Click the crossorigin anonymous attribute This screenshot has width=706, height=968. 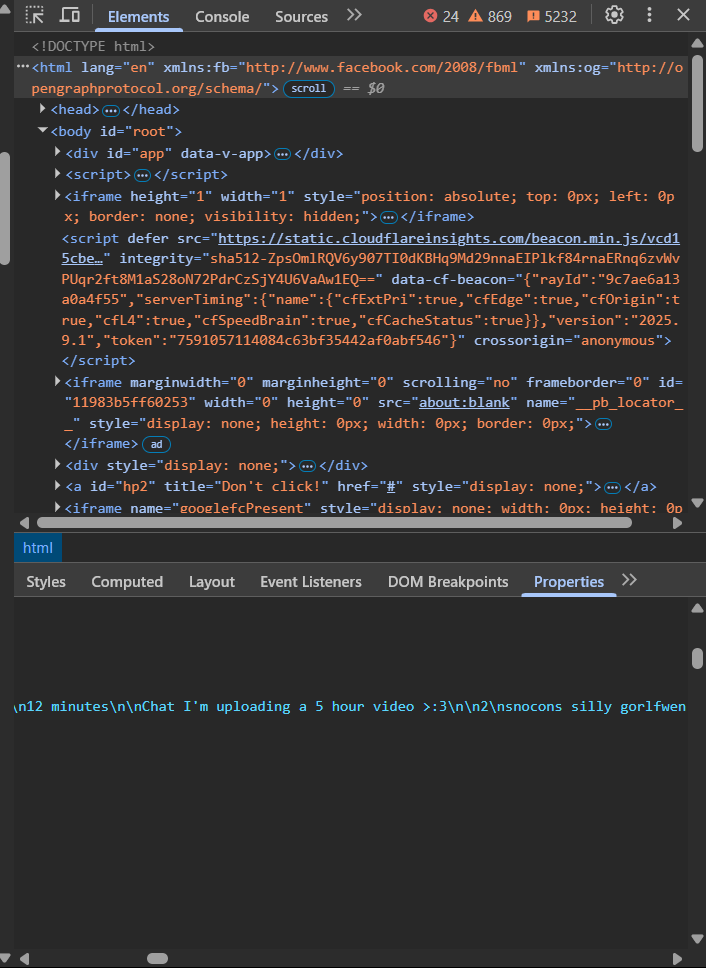coord(568,340)
